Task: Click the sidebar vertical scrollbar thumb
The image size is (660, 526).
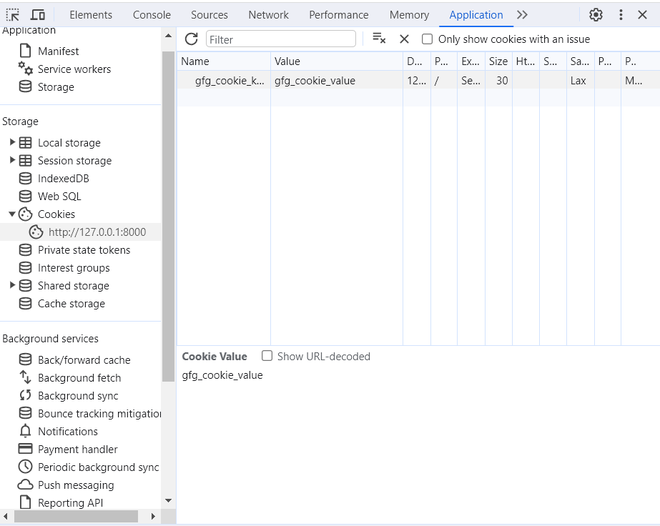Action: (168, 216)
